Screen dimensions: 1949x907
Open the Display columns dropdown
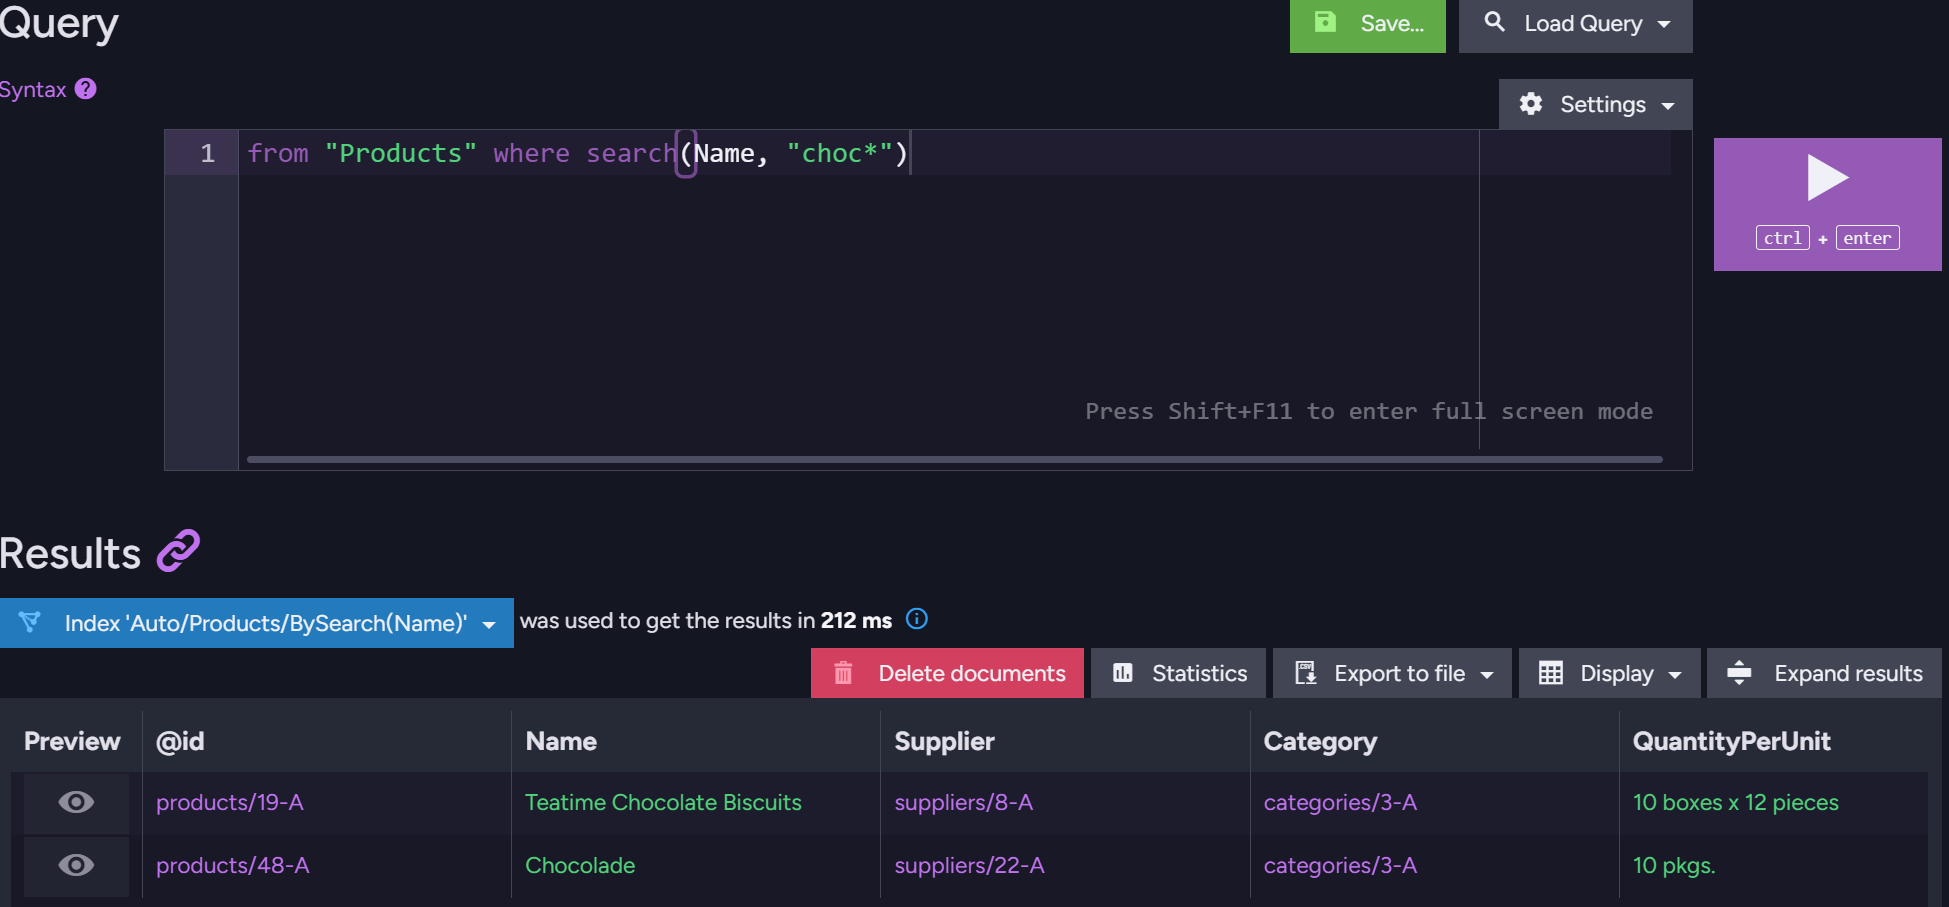[x=1609, y=673]
